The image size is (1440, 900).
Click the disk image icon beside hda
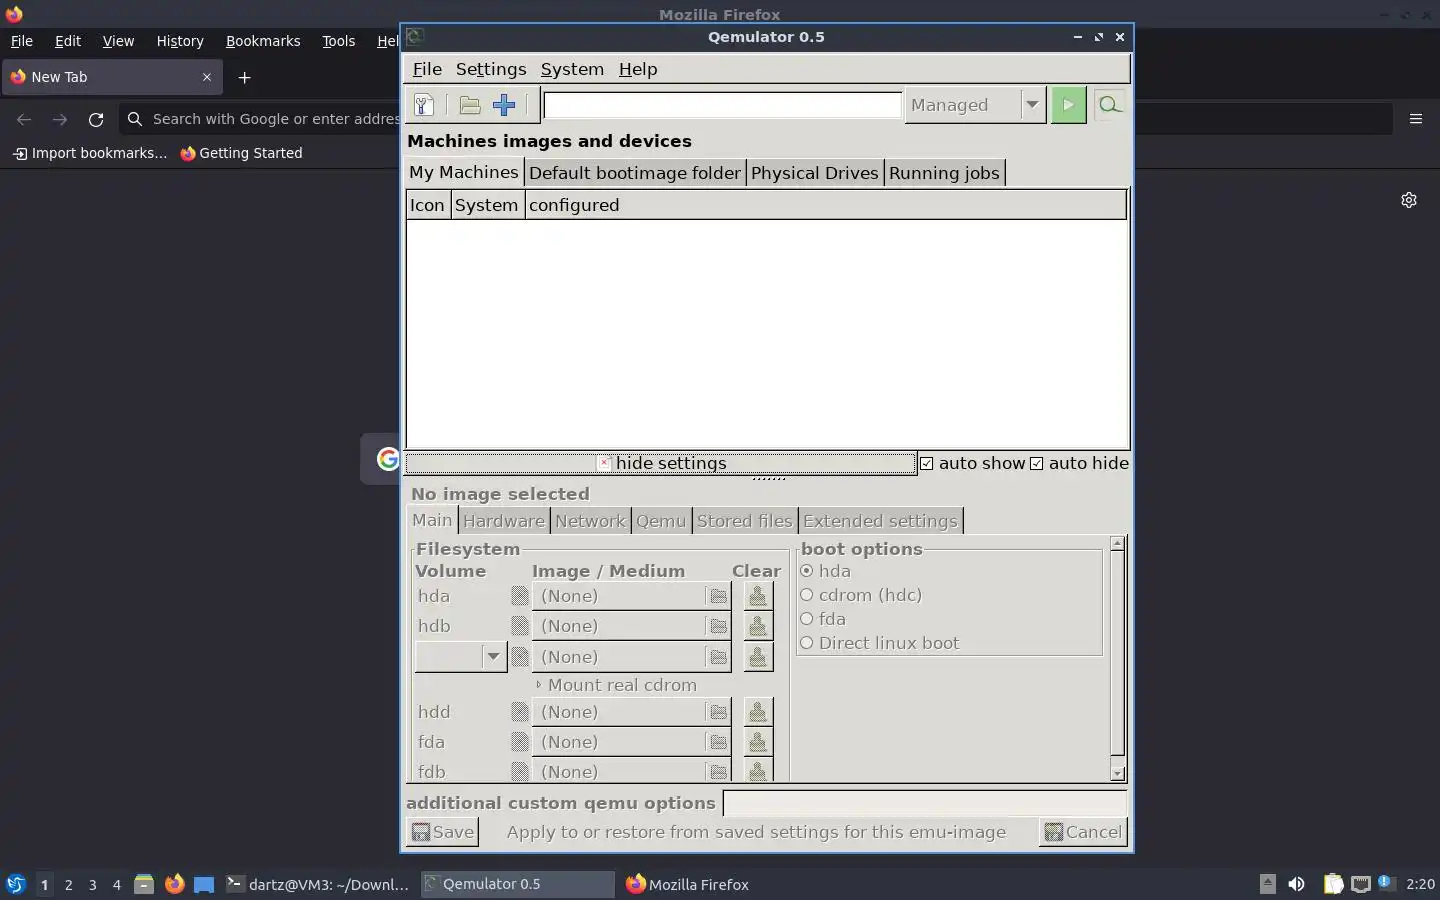519,596
